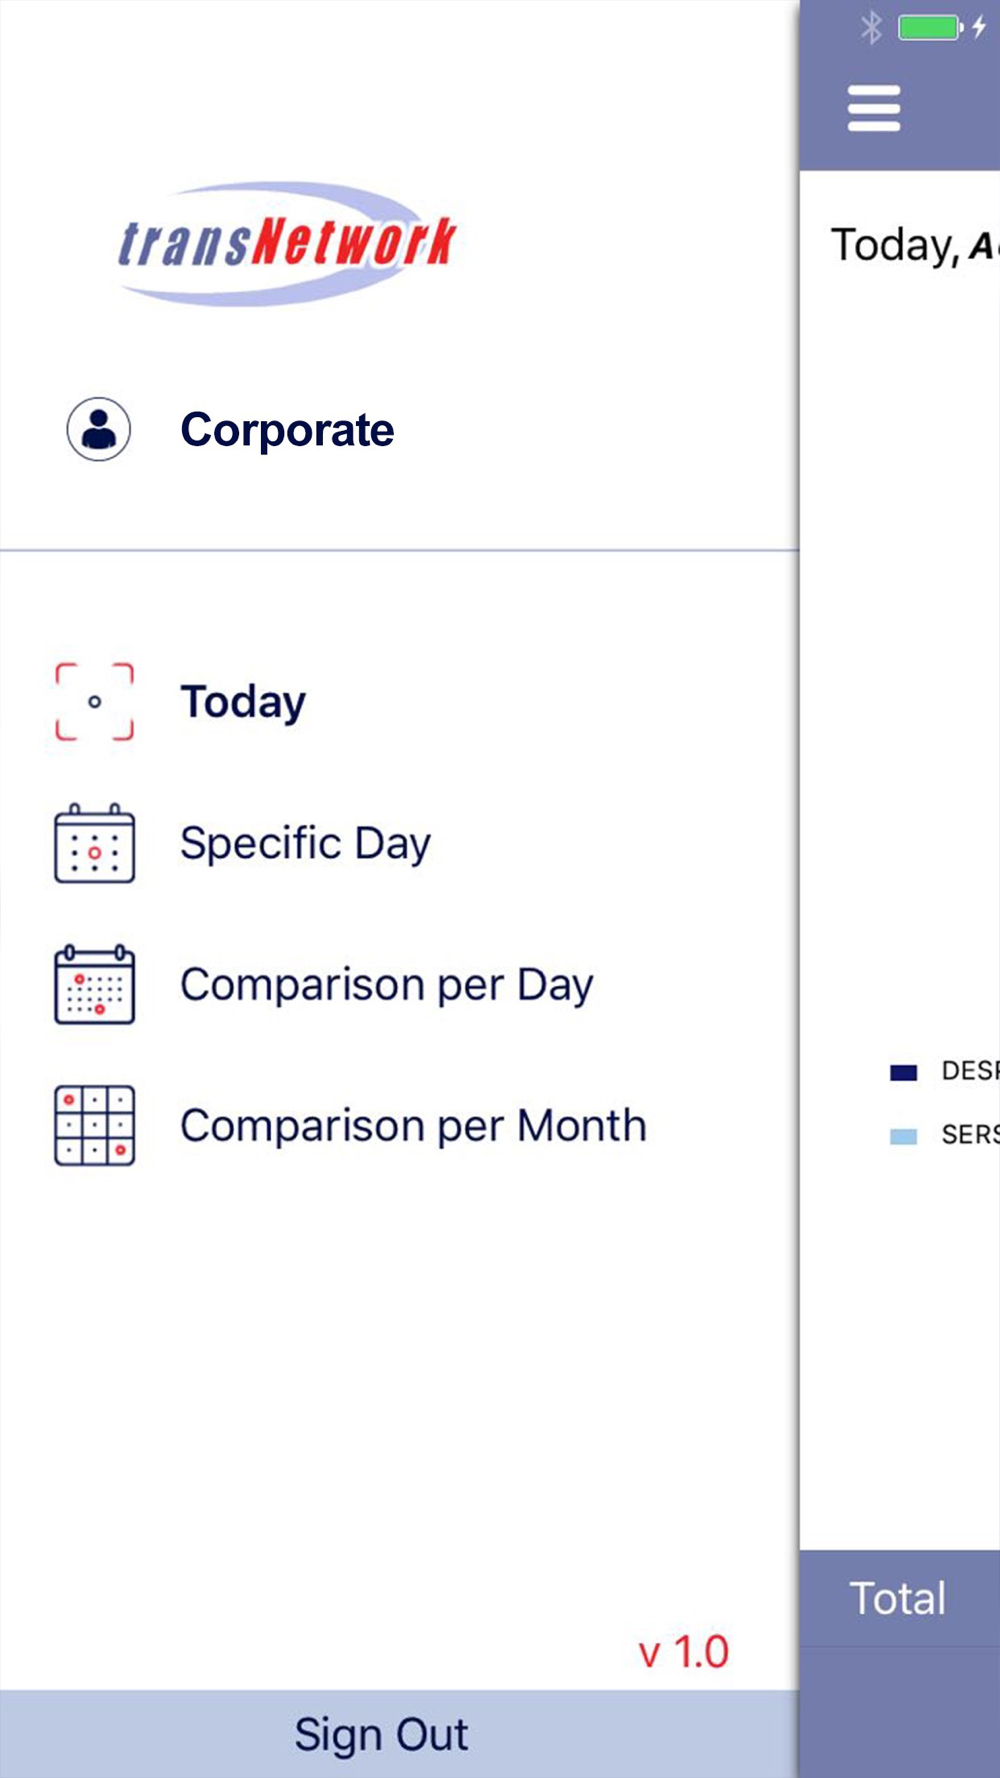Open the Today menu item

click(x=243, y=702)
